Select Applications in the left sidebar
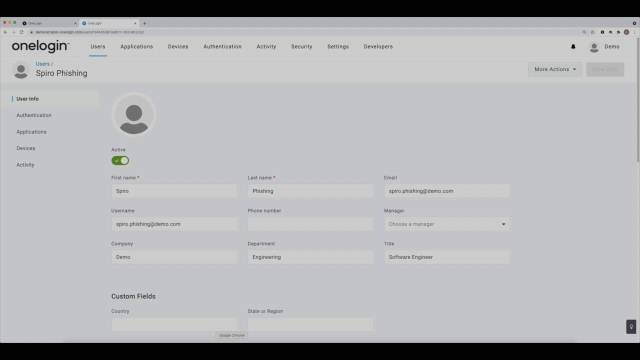The height and width of the screenshot is (360, 640). 31,132
